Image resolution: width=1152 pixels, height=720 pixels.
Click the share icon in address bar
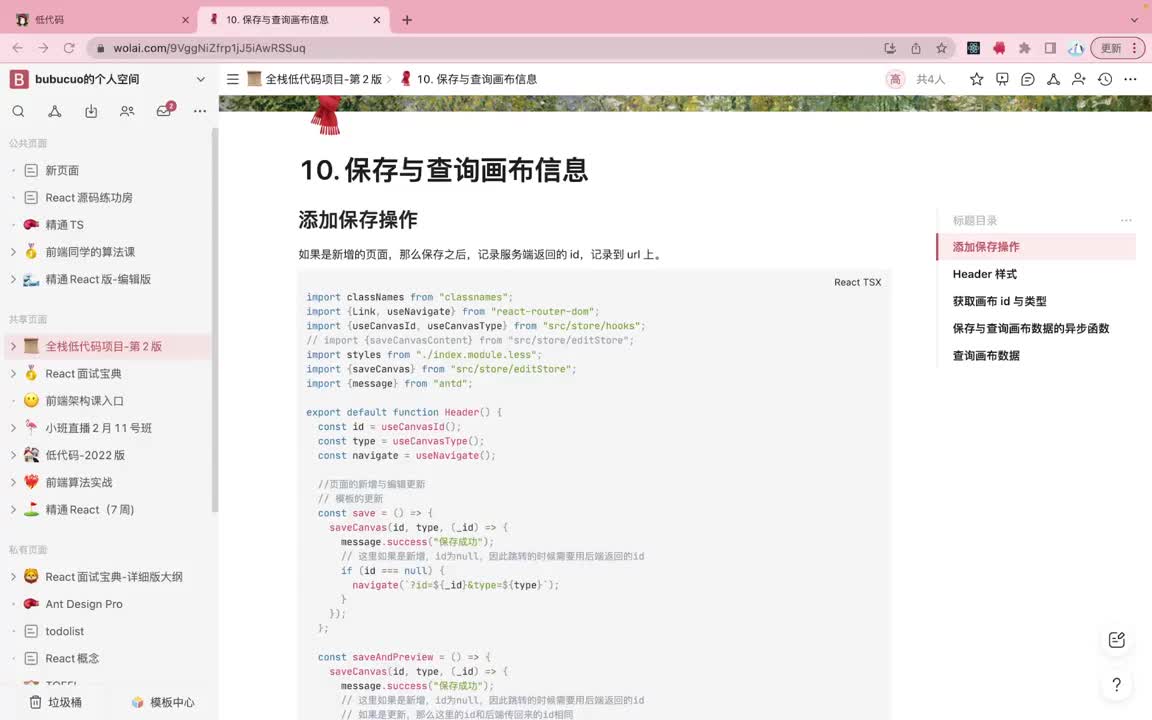coord(915,48)
